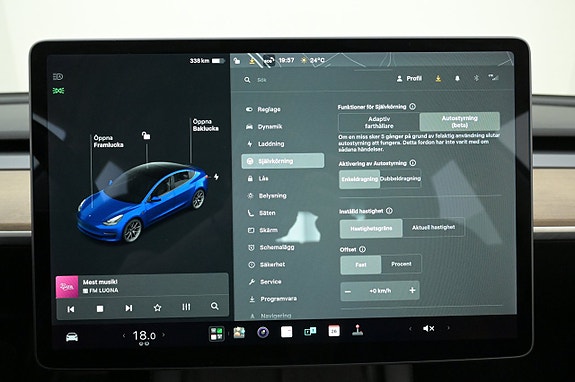Open the arcade joystick app
This screenshot has width=575, height=382.
pos(358,330)
